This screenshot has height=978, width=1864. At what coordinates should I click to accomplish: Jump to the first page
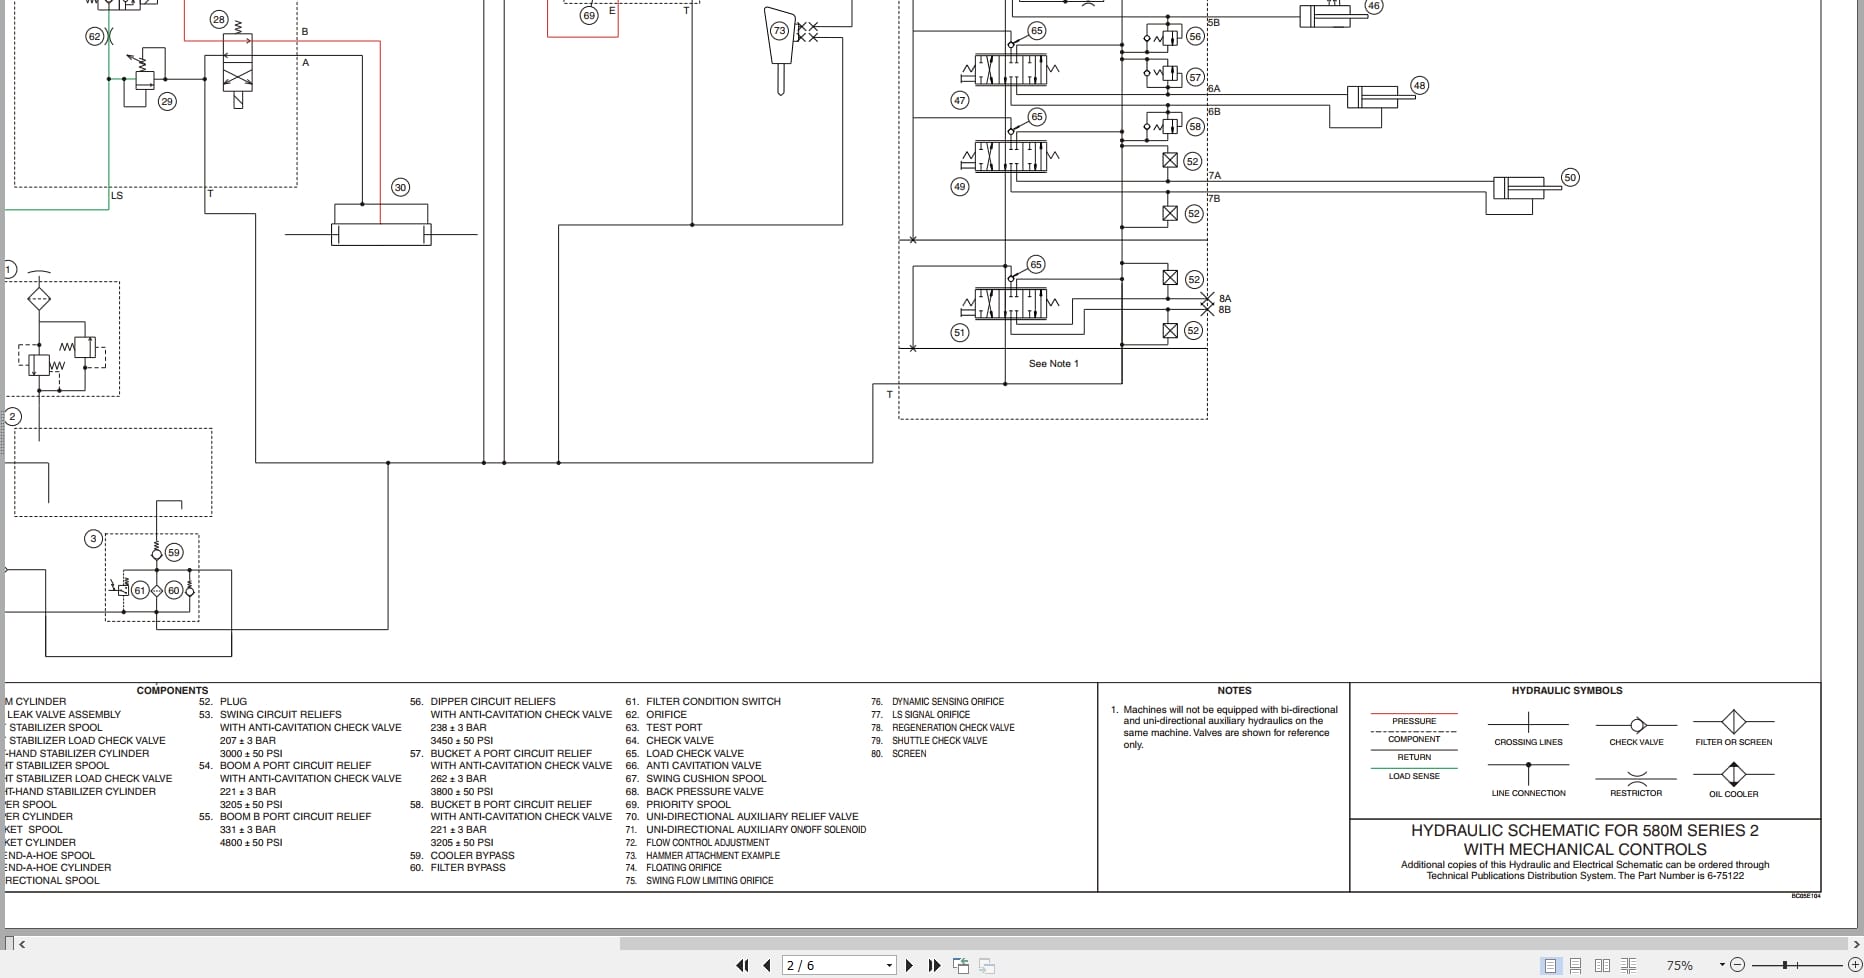click(742, 965)
